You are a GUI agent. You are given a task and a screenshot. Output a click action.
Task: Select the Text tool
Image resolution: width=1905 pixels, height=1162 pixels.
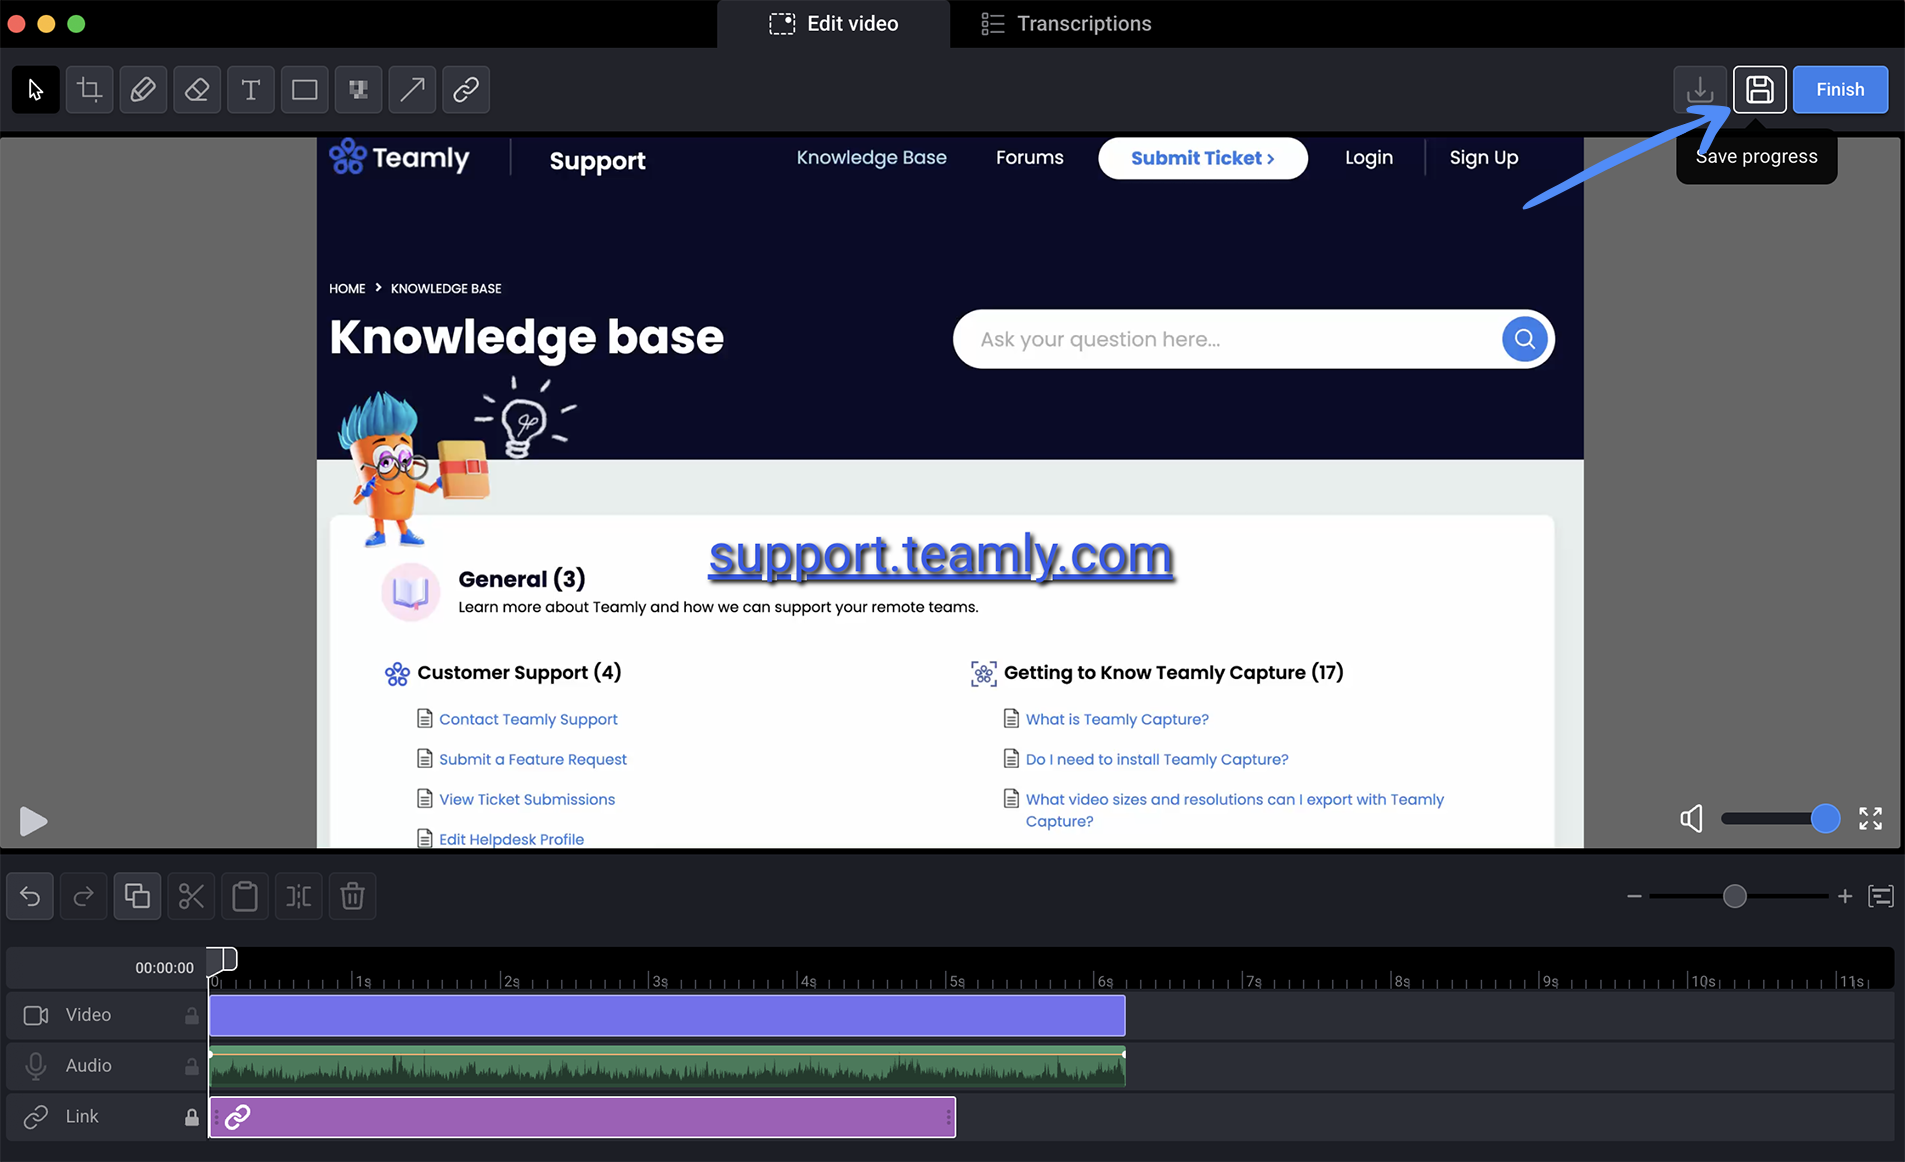point(251,90)
